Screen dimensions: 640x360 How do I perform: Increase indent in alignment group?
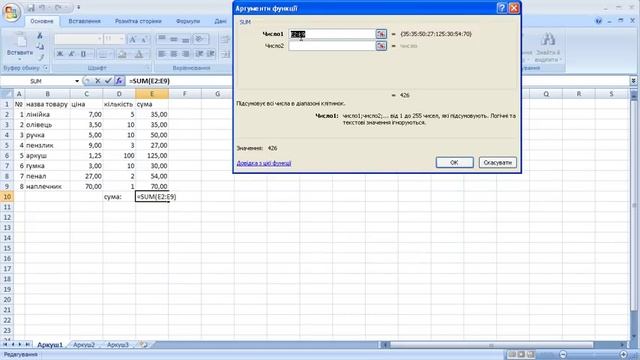(x=211, y=54)
